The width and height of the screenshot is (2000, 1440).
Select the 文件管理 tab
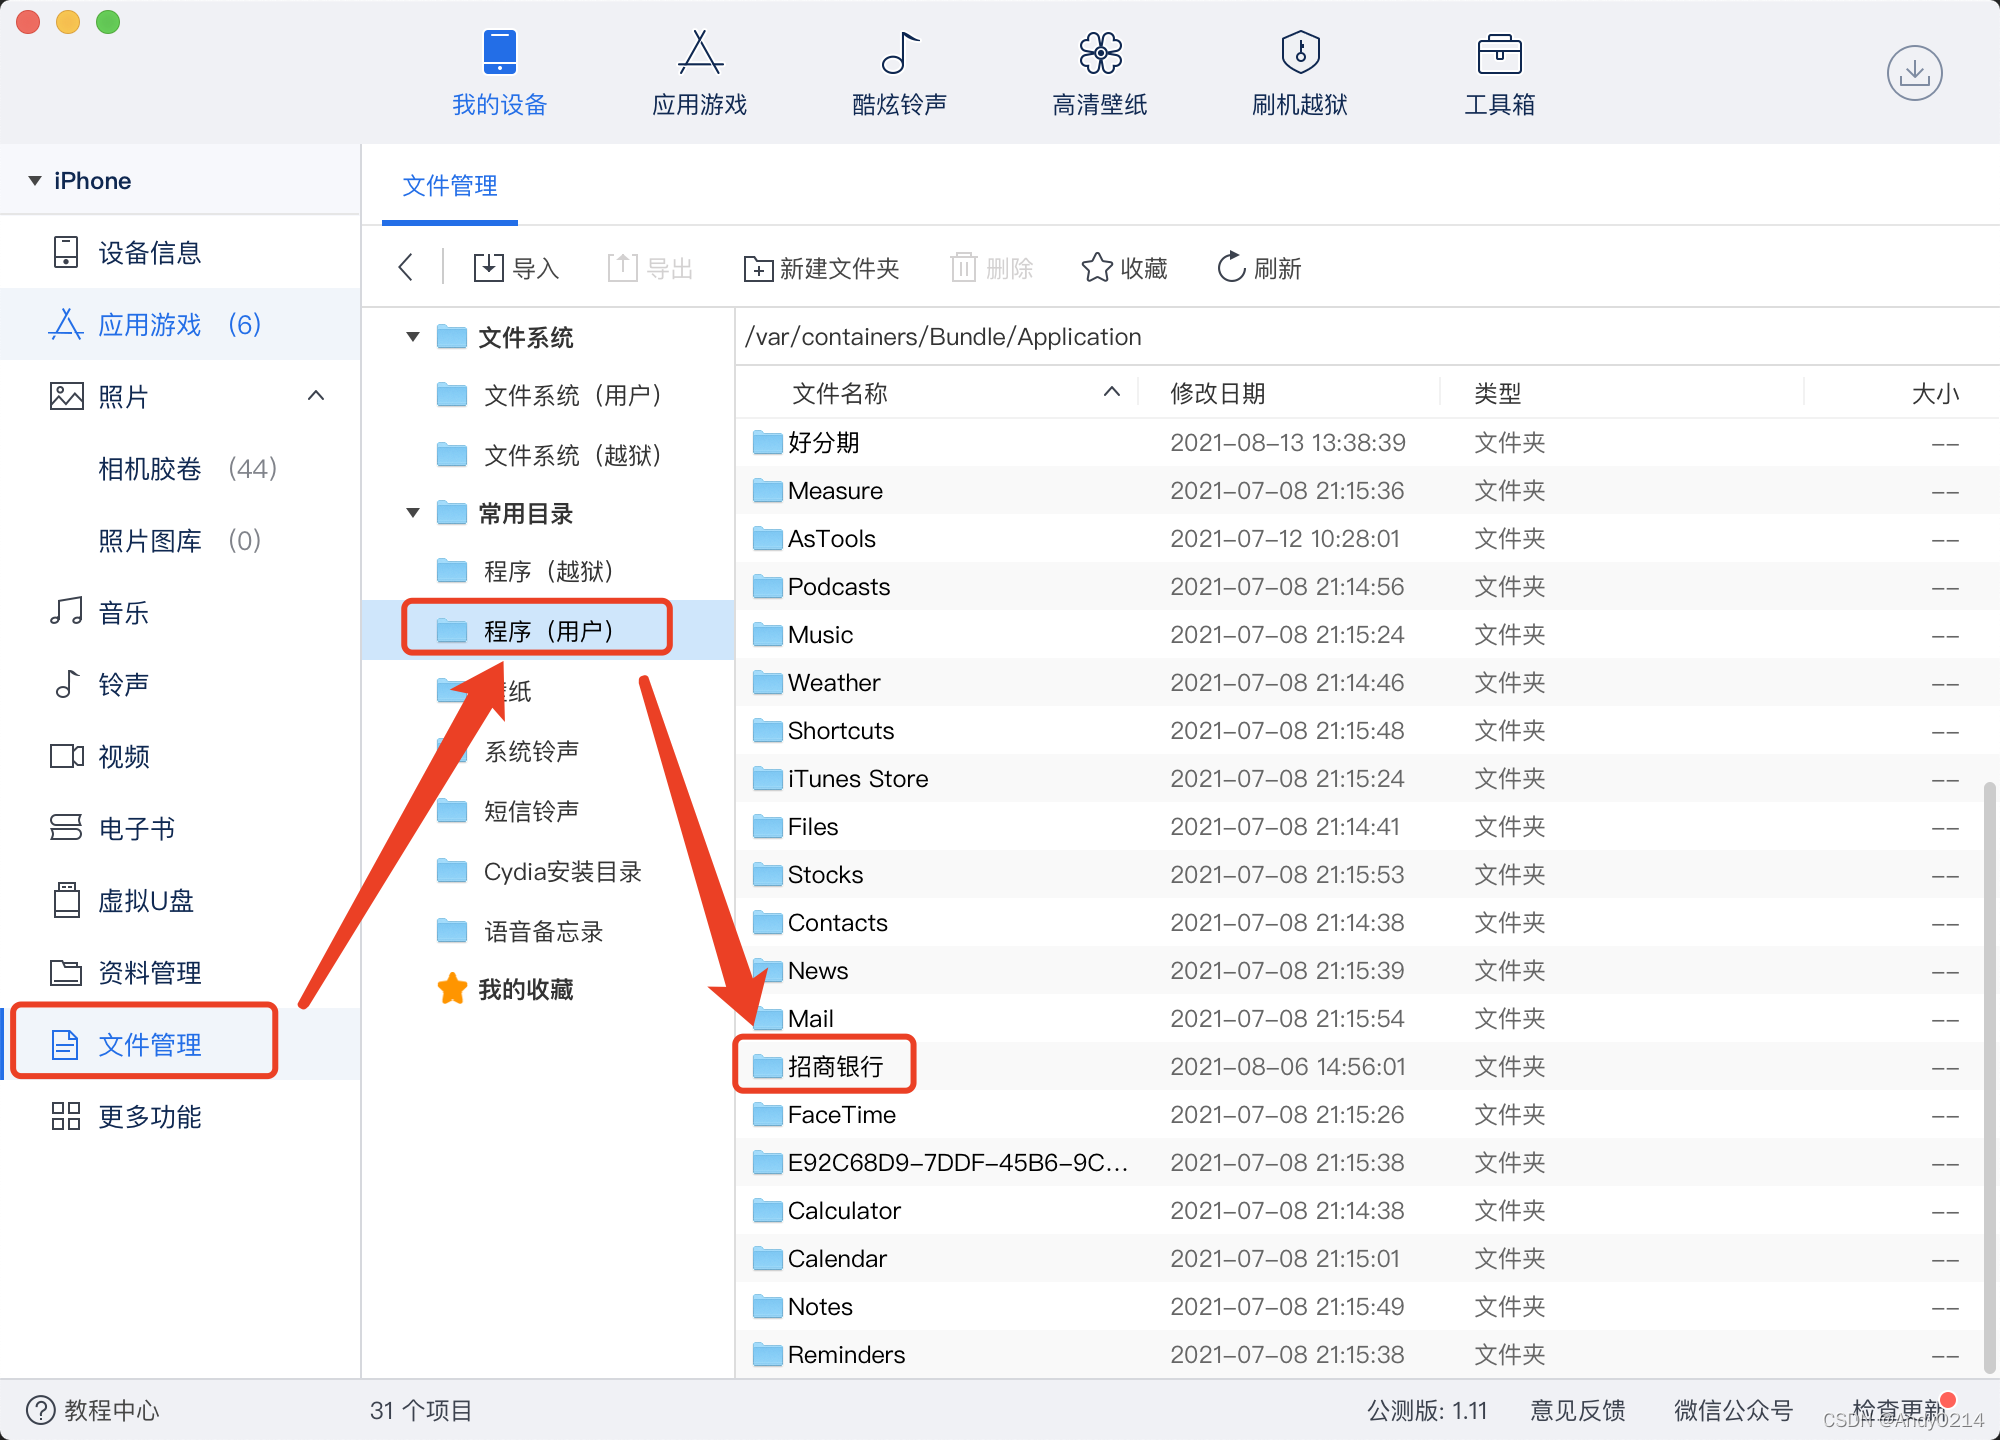(x=450, y=186)
